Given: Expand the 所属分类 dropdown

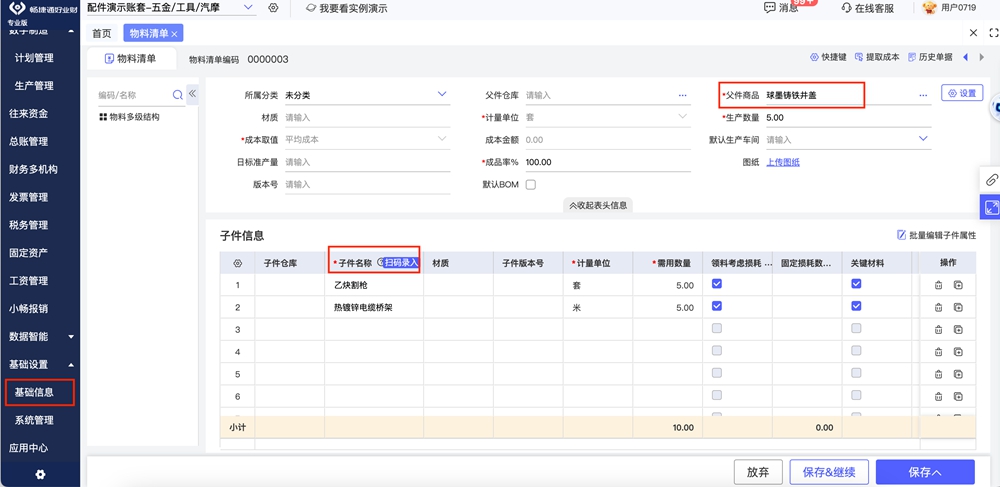Looking at the screenshot, I should tap(443, 95).
